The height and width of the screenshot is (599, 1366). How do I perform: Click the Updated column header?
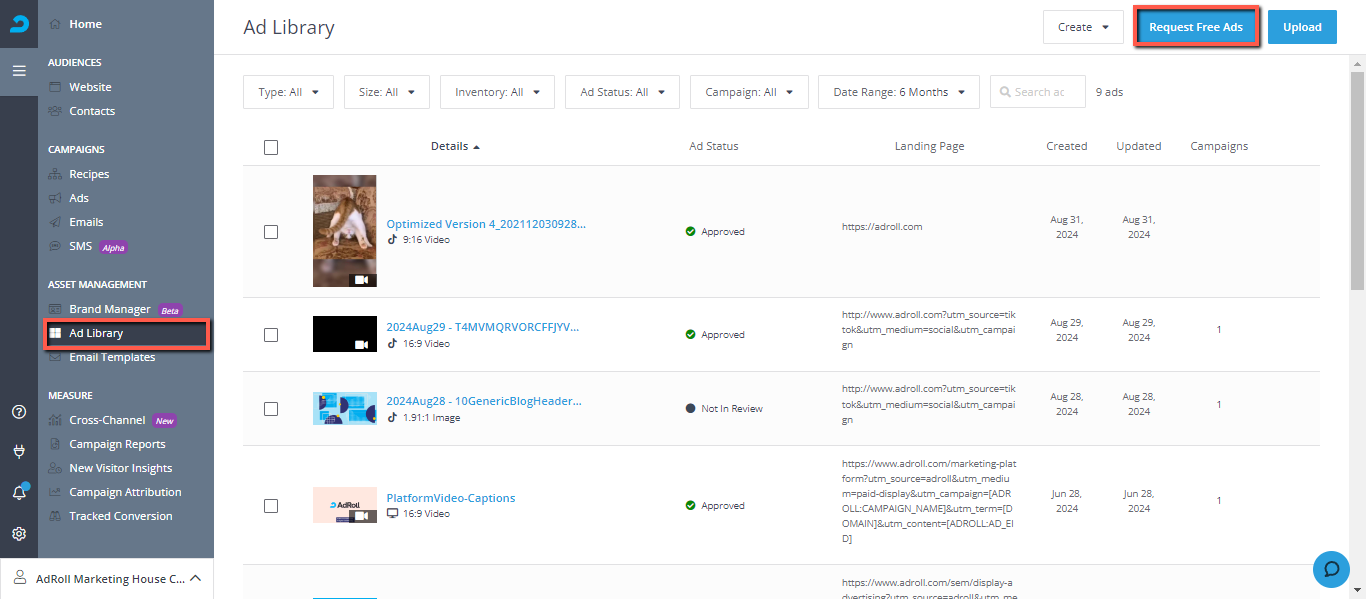pos(1139,146)
